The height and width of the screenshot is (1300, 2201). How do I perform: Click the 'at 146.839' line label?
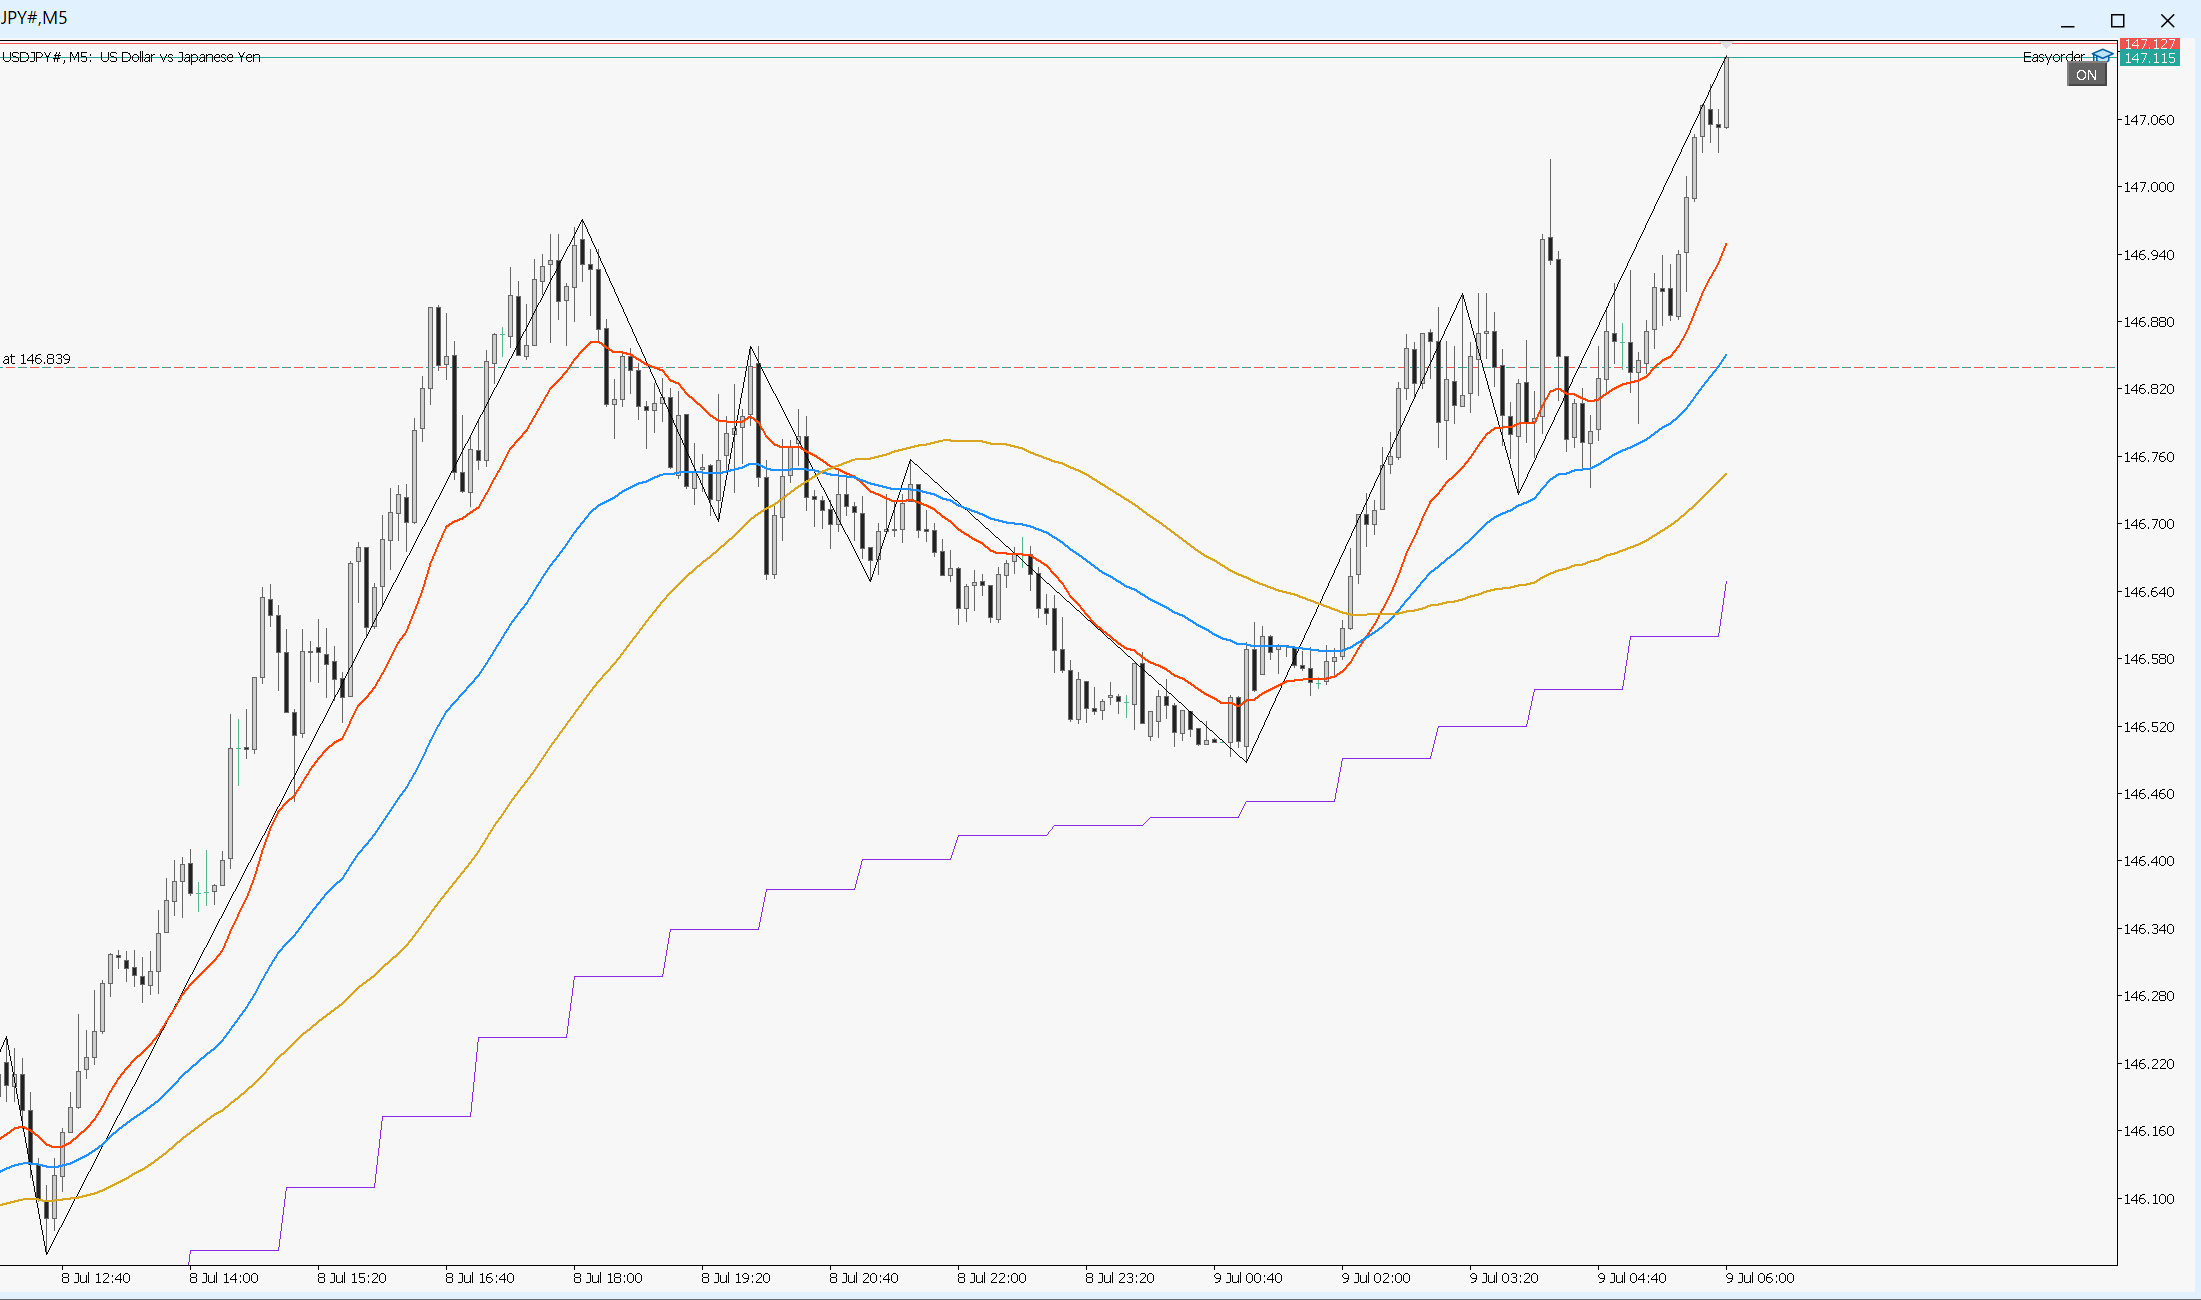36,359
